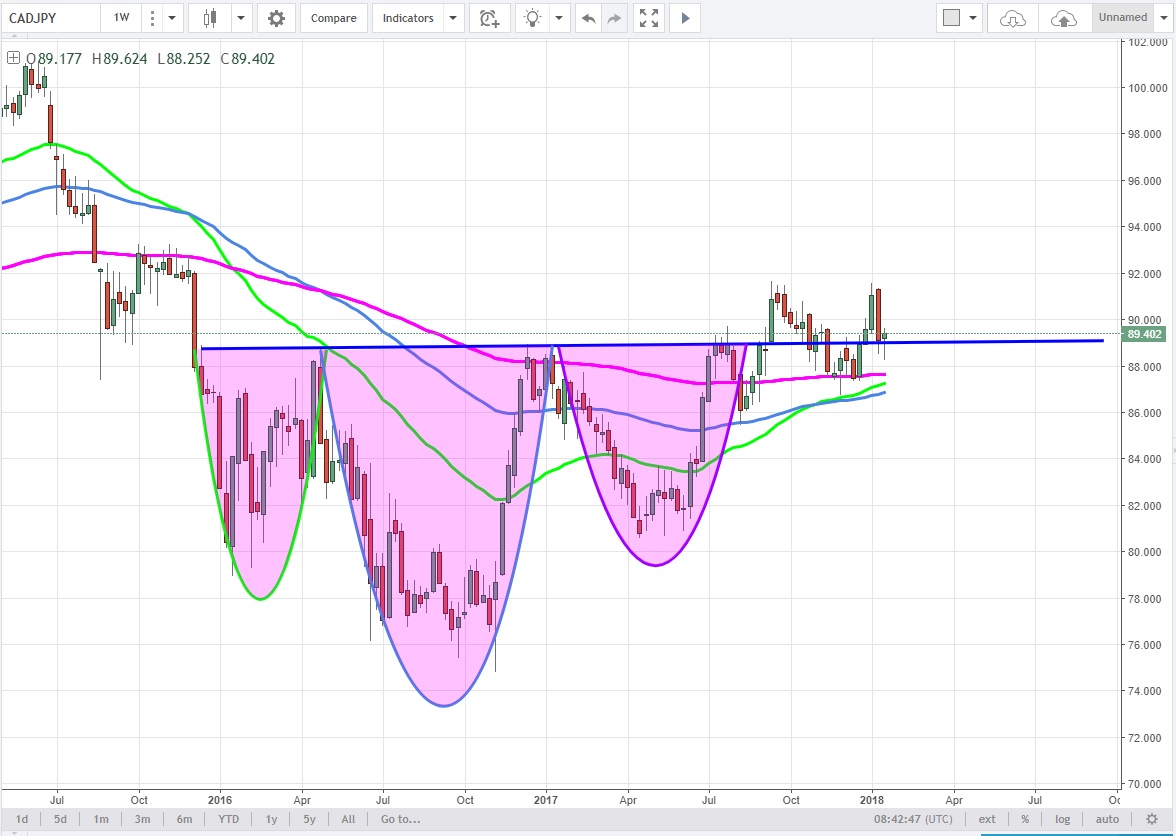Expand the chart style dropdown arrow

coord(241,18)
